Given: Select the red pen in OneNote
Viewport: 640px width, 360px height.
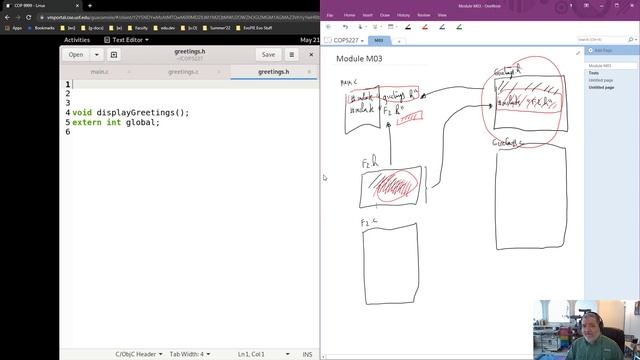Looking at the screenshot, I should point(425,27).
